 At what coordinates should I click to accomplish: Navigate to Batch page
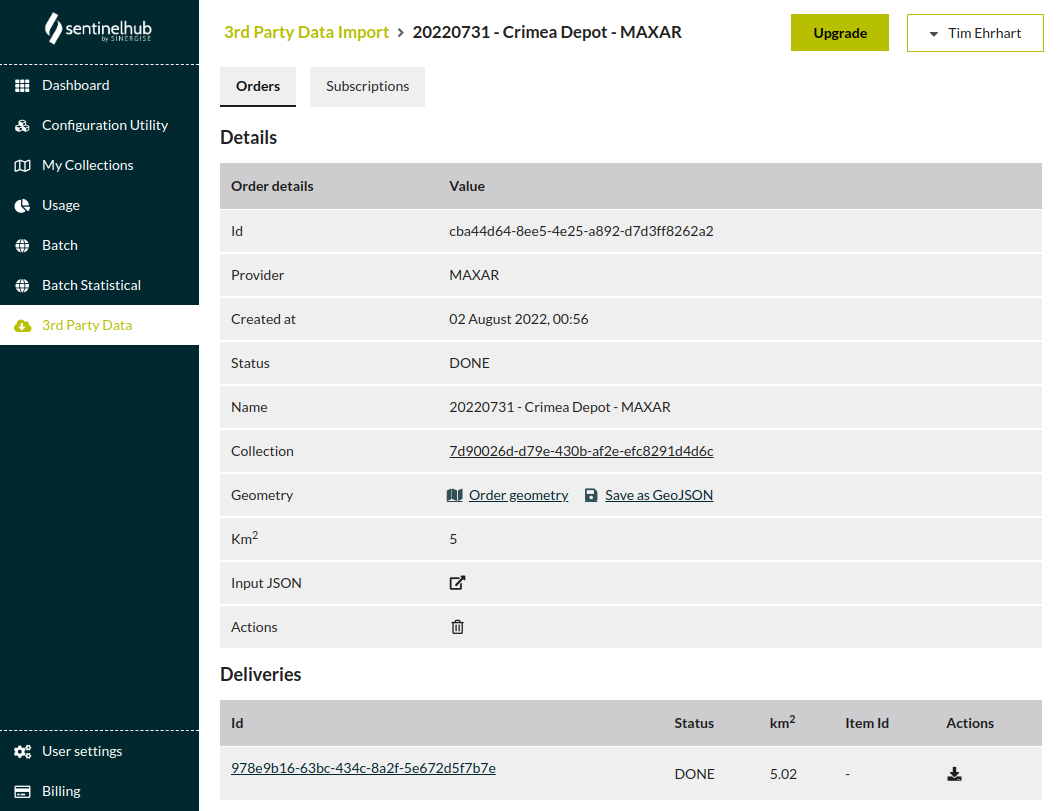coord(99,245)
